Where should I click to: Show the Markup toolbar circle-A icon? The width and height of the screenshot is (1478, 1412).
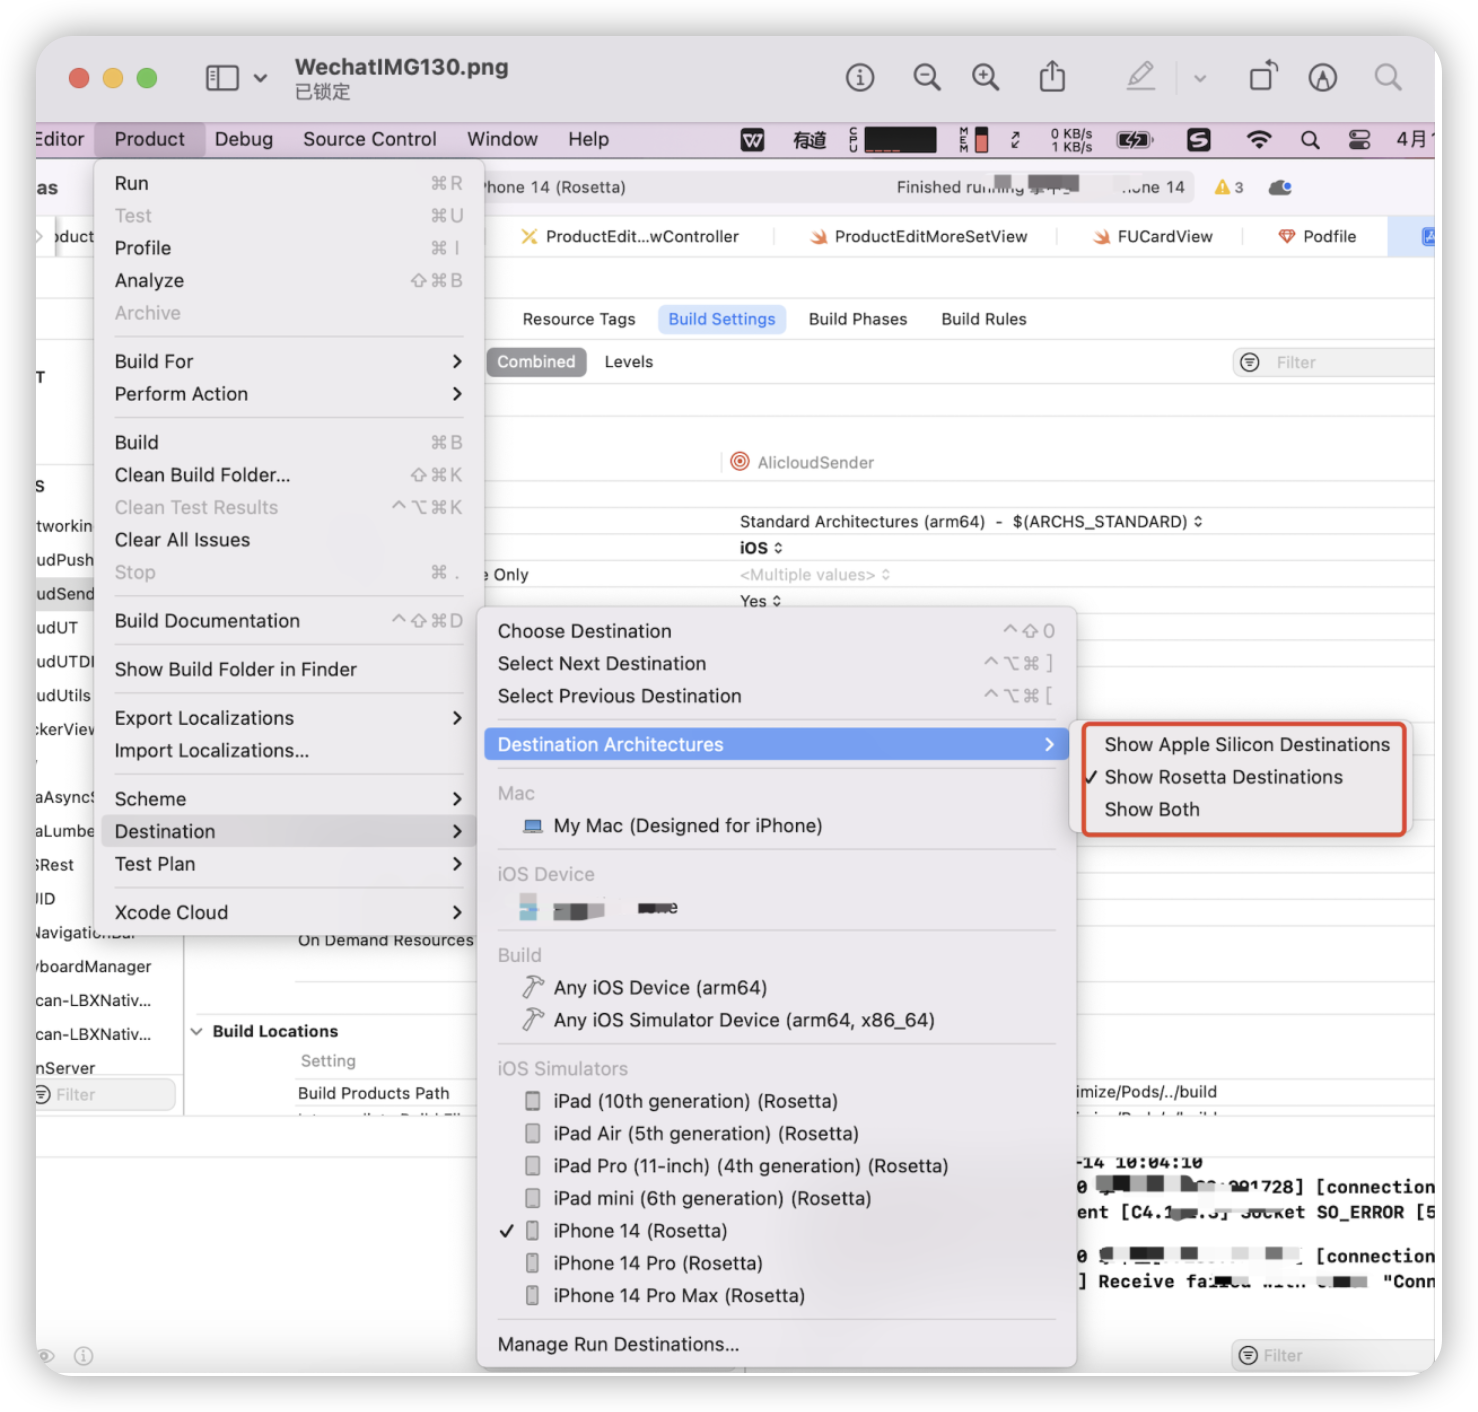[x=1323, y=77]
